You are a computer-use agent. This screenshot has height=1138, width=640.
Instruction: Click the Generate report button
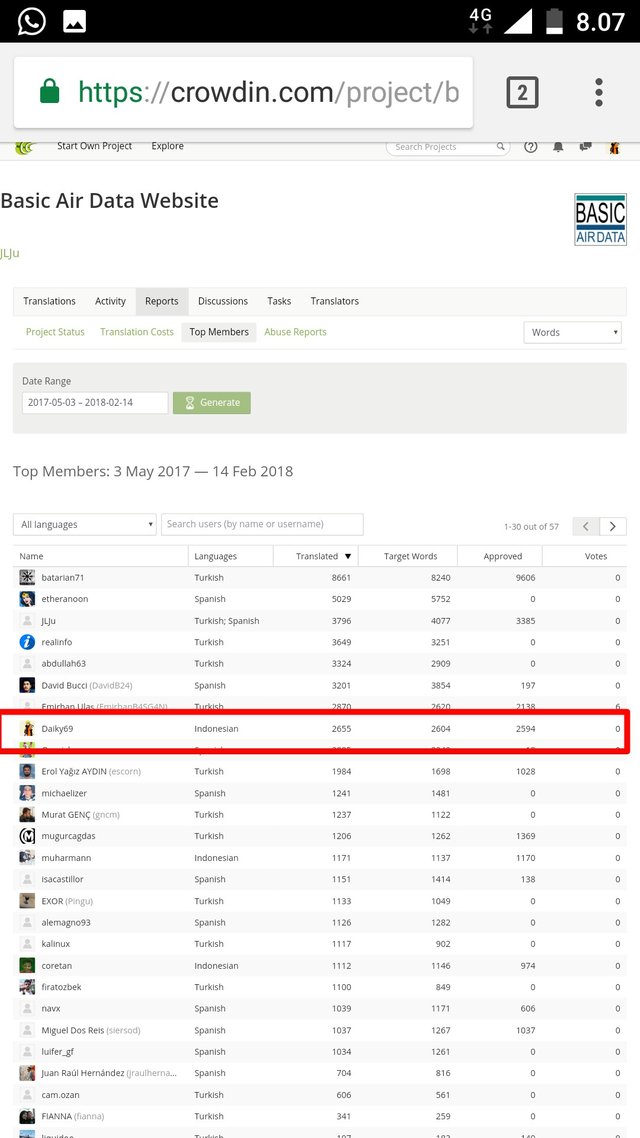(212, 402)
